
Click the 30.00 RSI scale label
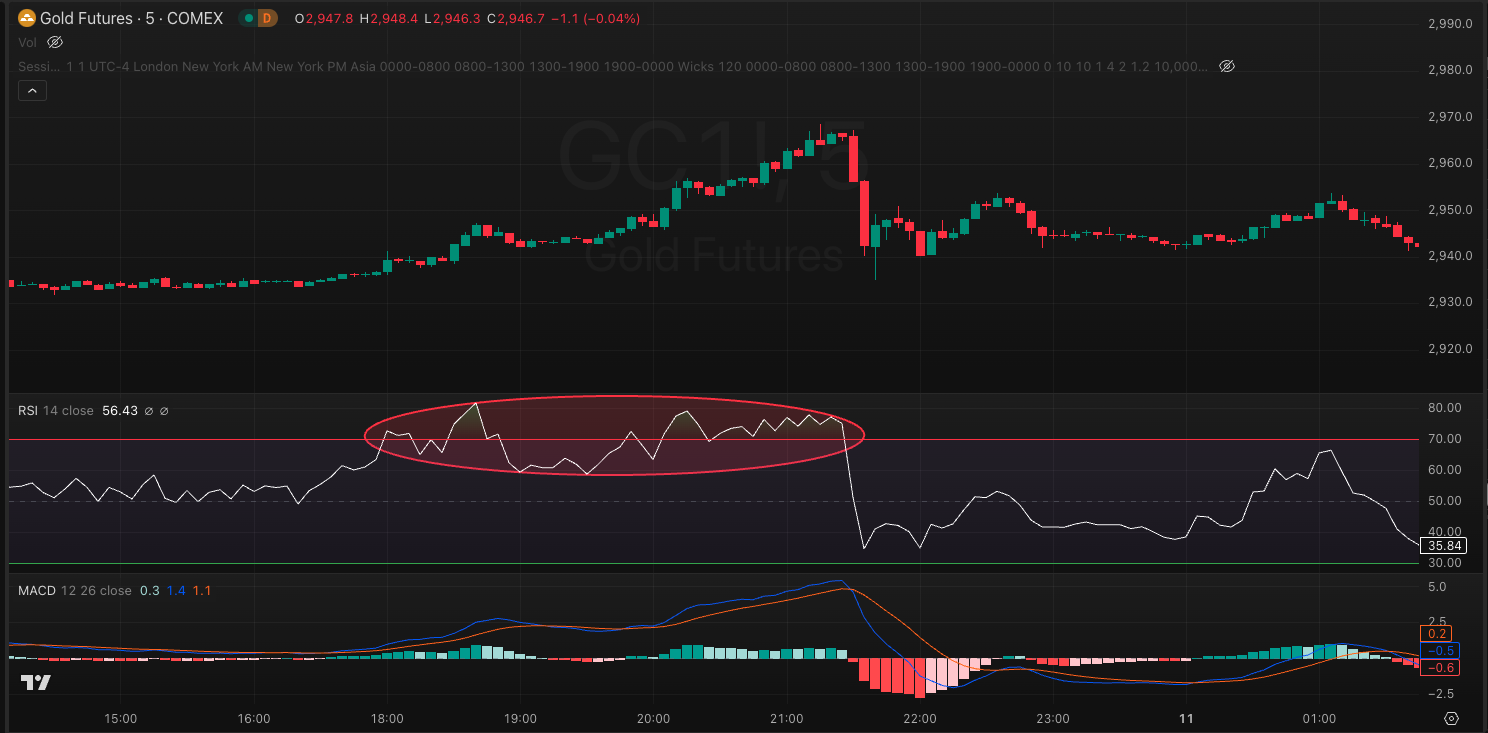1446,563
